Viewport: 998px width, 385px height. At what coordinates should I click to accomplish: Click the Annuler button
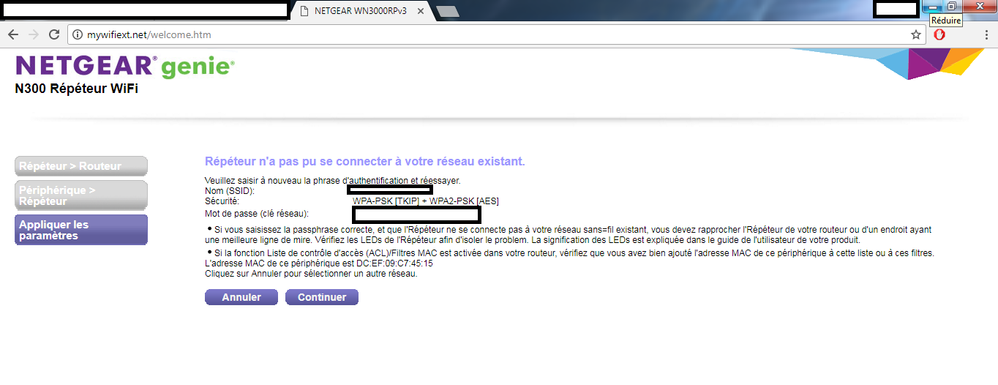(x=241, y=297)
